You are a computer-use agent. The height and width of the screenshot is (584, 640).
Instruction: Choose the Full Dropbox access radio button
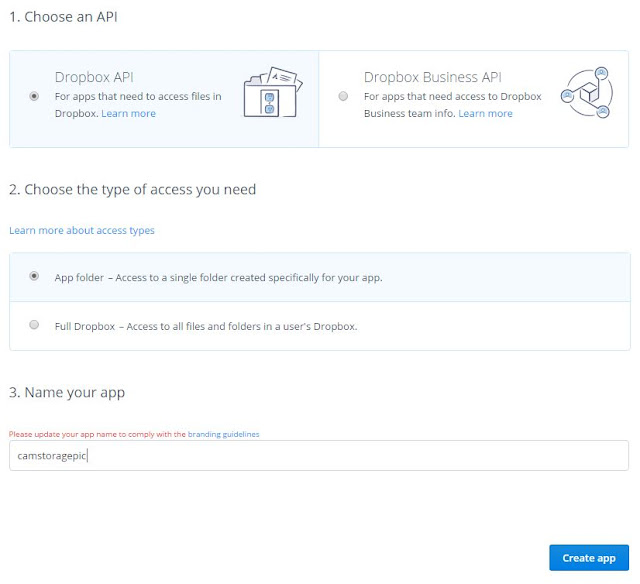[x=34, y=325]
